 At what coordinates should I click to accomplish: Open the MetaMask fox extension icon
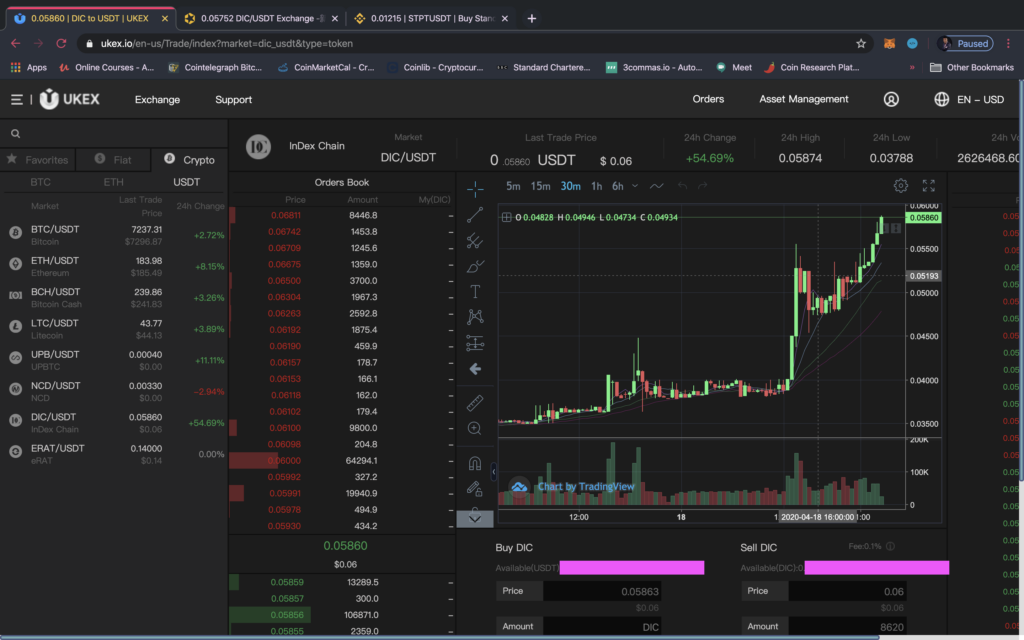pos(889,44)
